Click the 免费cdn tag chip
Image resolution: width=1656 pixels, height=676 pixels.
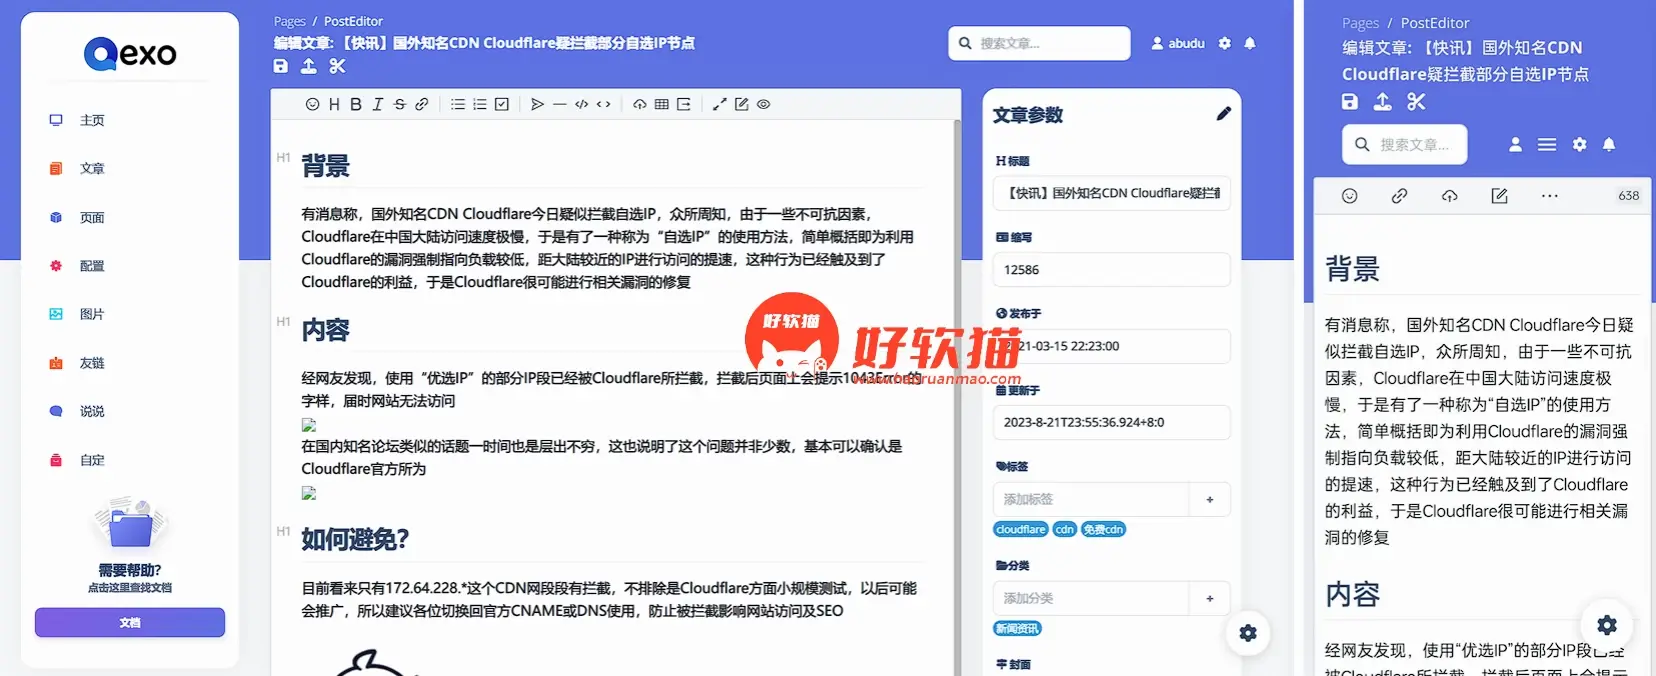(x=1103, y=529)
